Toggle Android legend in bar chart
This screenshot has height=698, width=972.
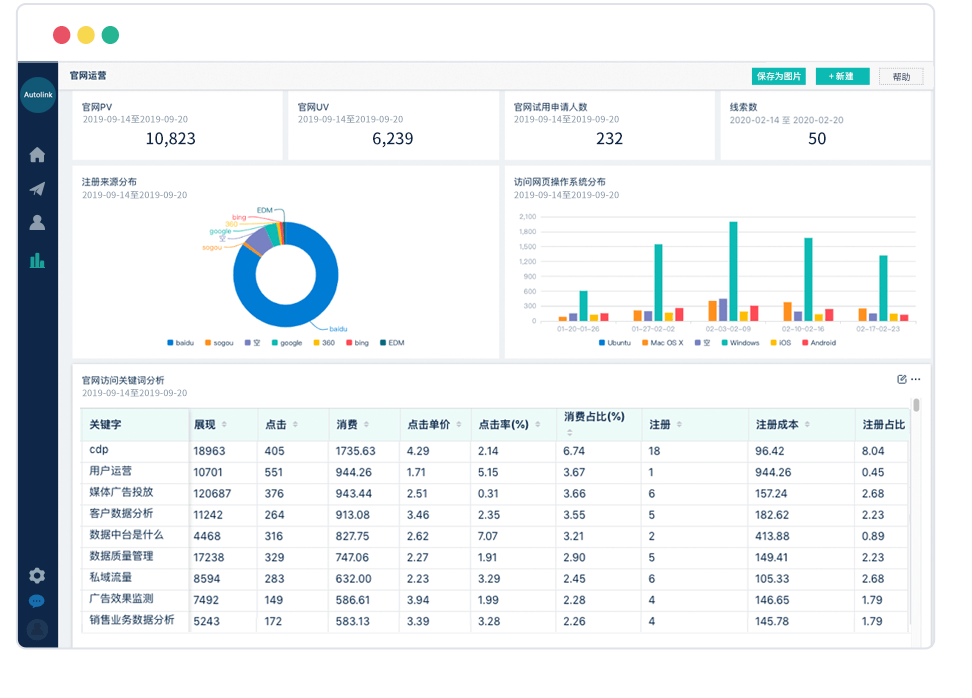point(819,343)
